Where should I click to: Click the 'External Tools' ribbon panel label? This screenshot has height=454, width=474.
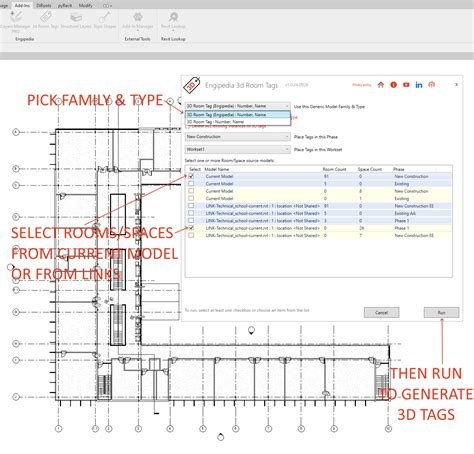(x=137, y=39)
